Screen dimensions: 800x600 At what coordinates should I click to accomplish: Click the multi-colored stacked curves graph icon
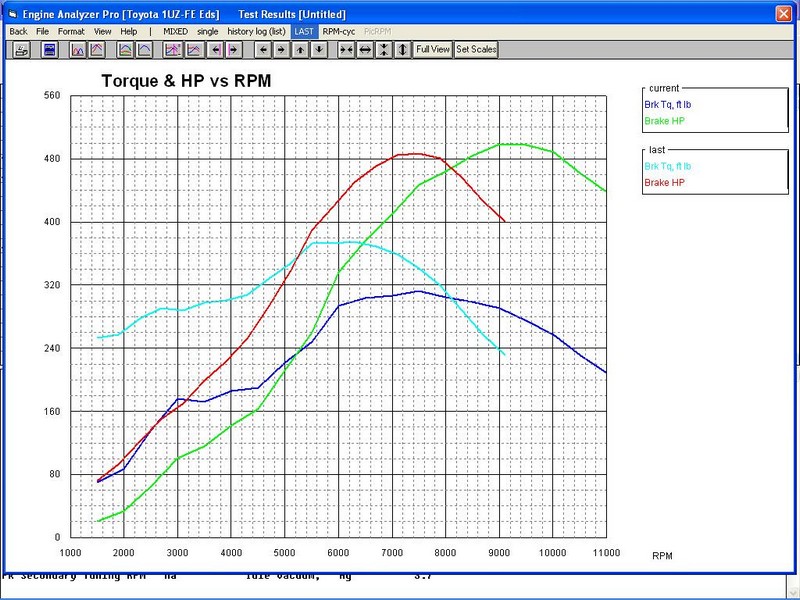[126, 49]
